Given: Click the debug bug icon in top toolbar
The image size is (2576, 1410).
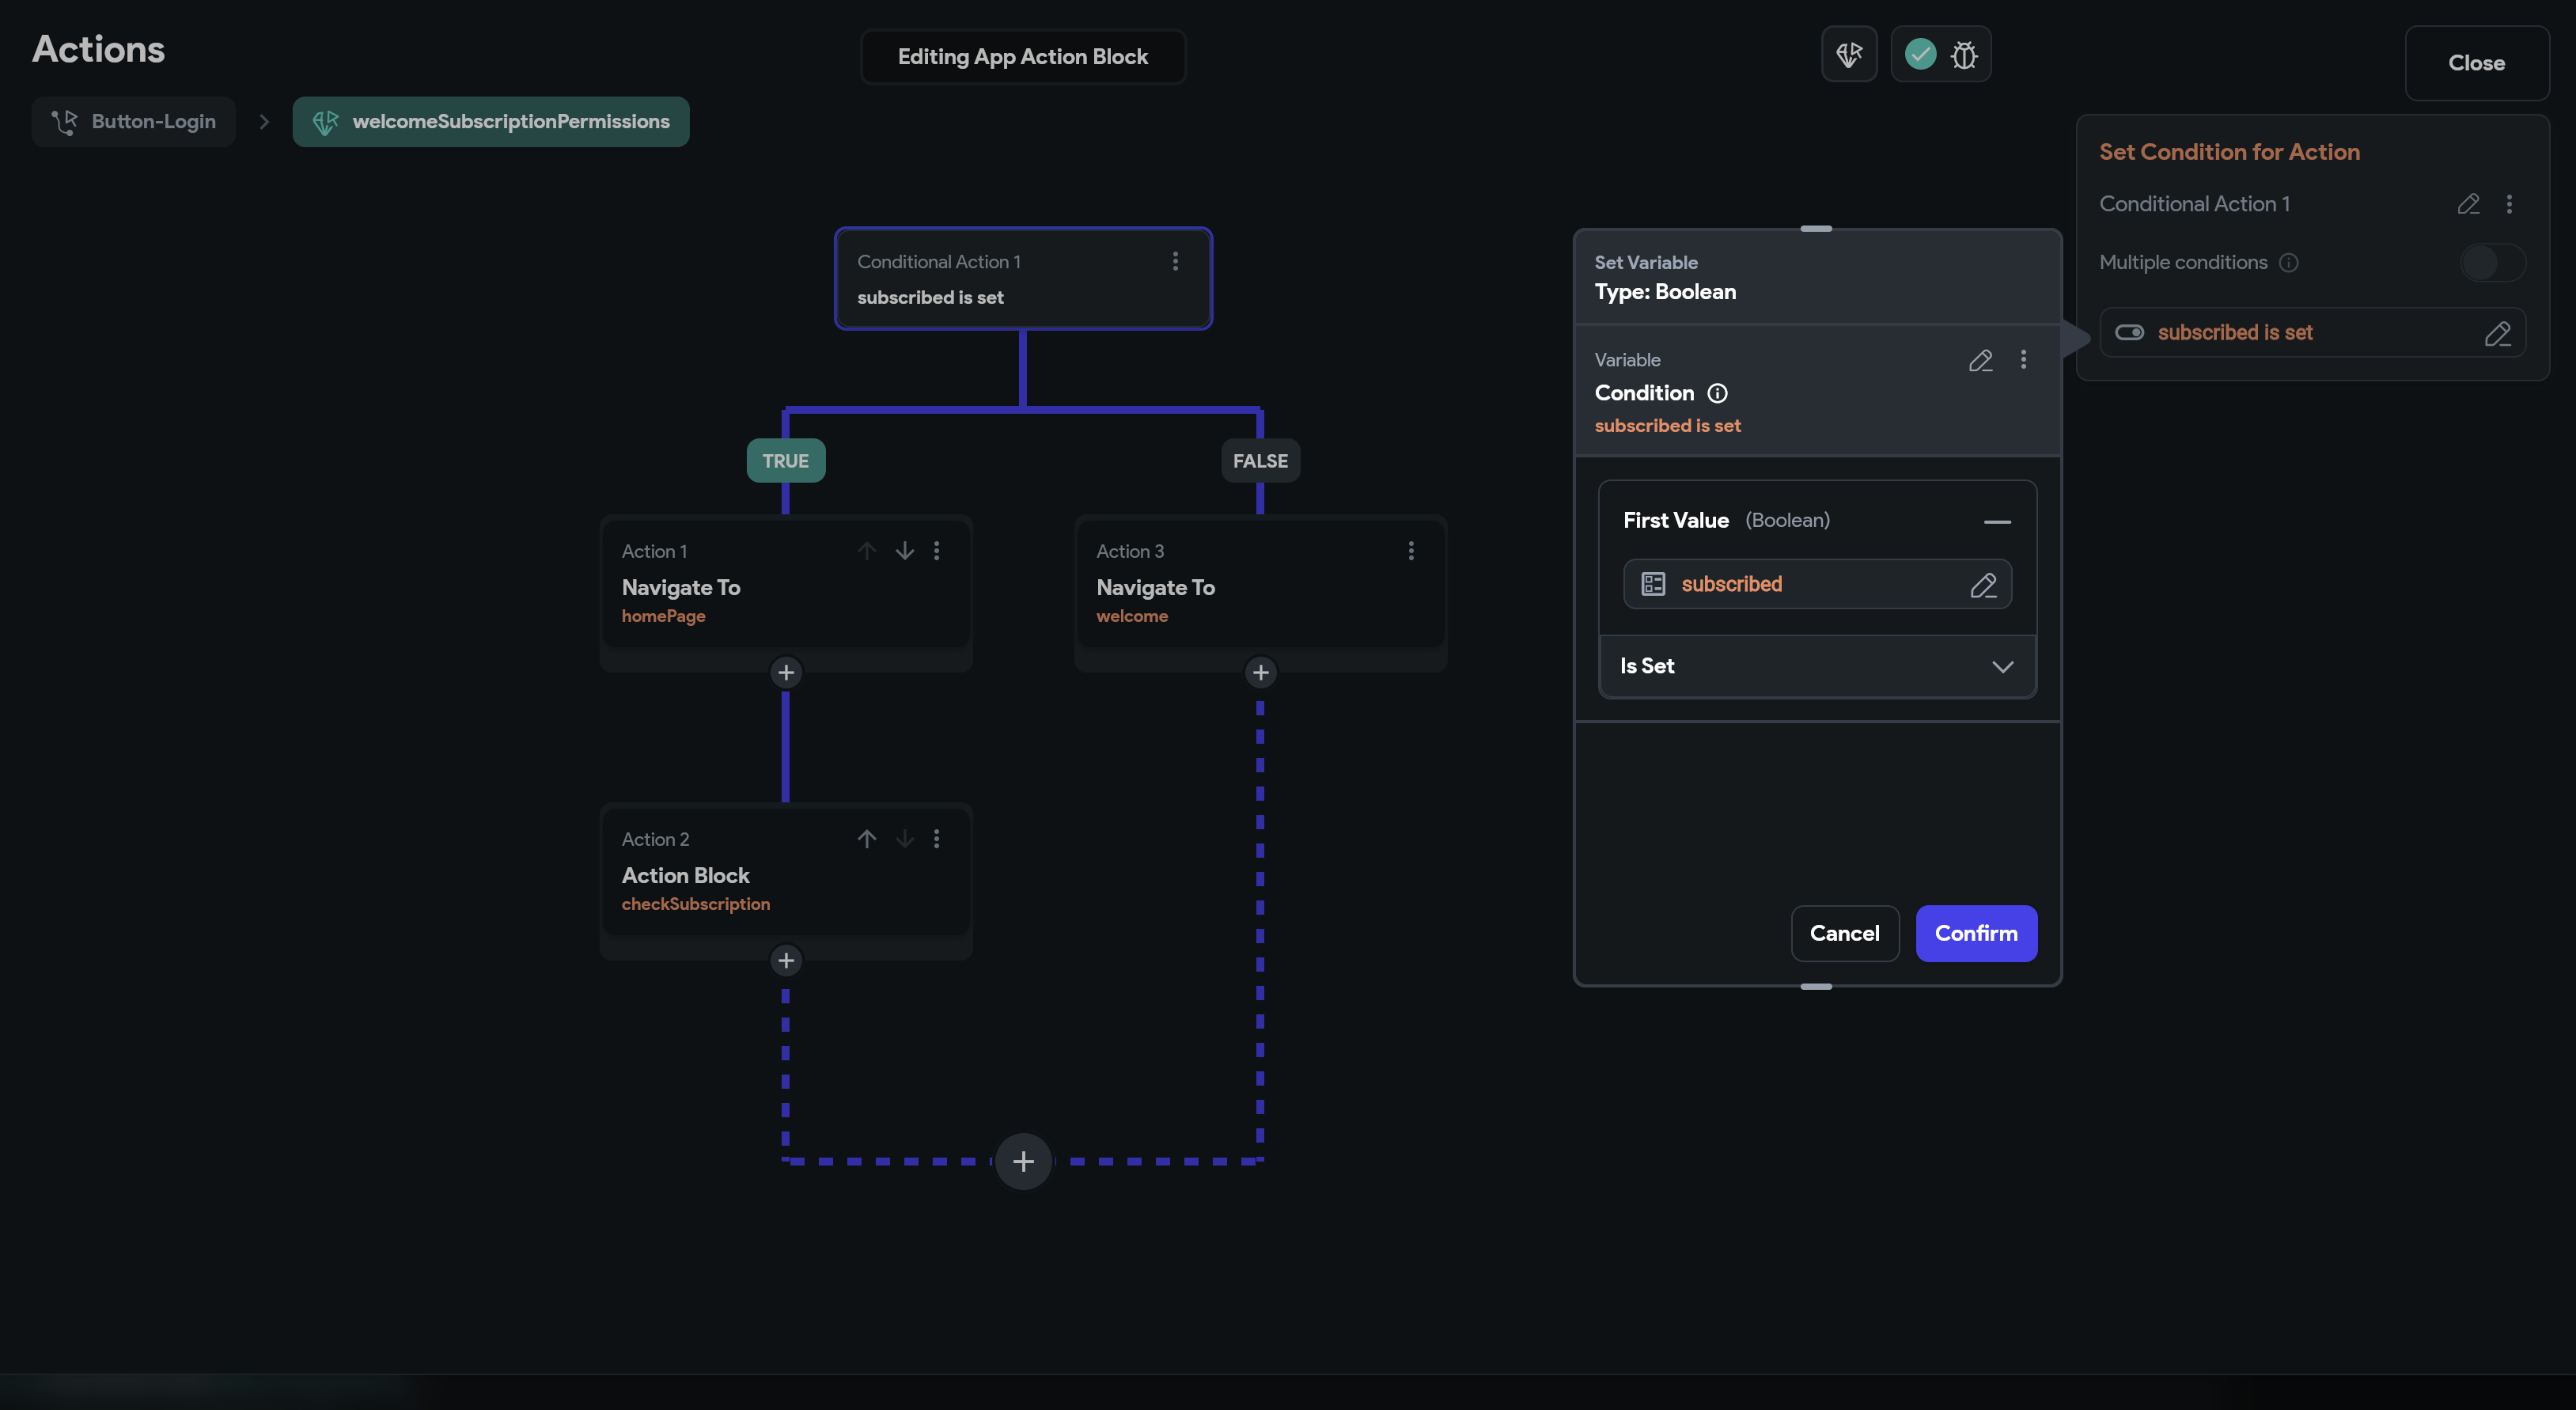Looking at the screenshot, I should pyautogui.click(x=1964, y=55).
